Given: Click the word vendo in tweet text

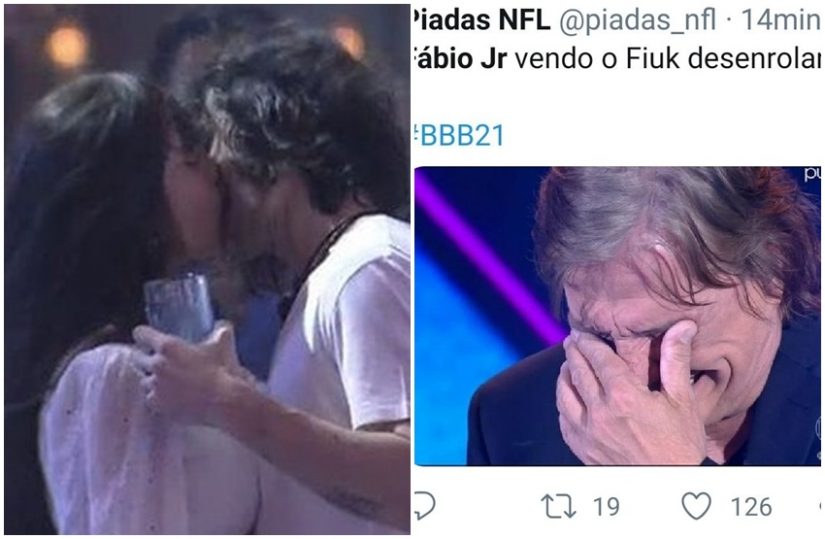Looking at the screenshot, I should pos(554,59).
